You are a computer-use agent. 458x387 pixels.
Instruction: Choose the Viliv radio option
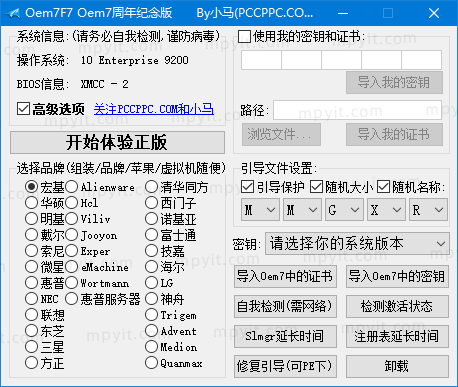[x=71, y=219]
